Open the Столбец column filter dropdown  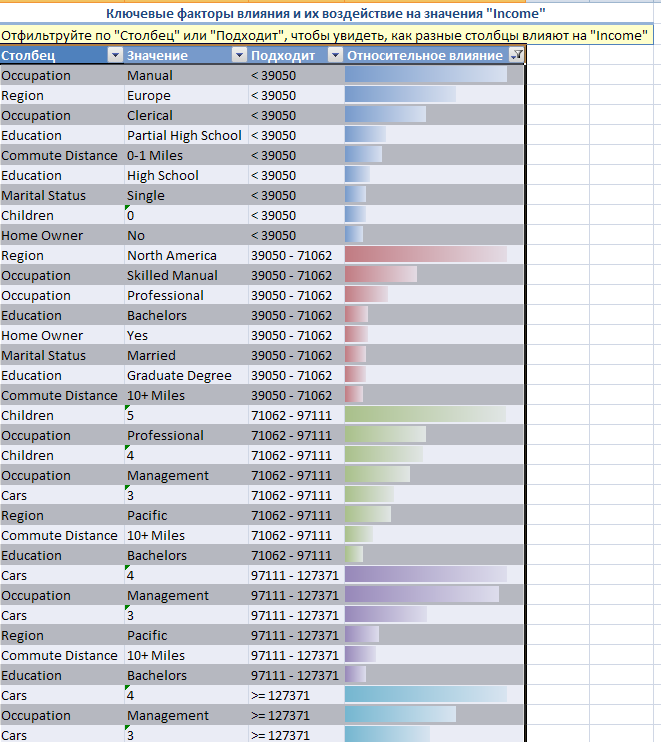(x=115, y=55)
